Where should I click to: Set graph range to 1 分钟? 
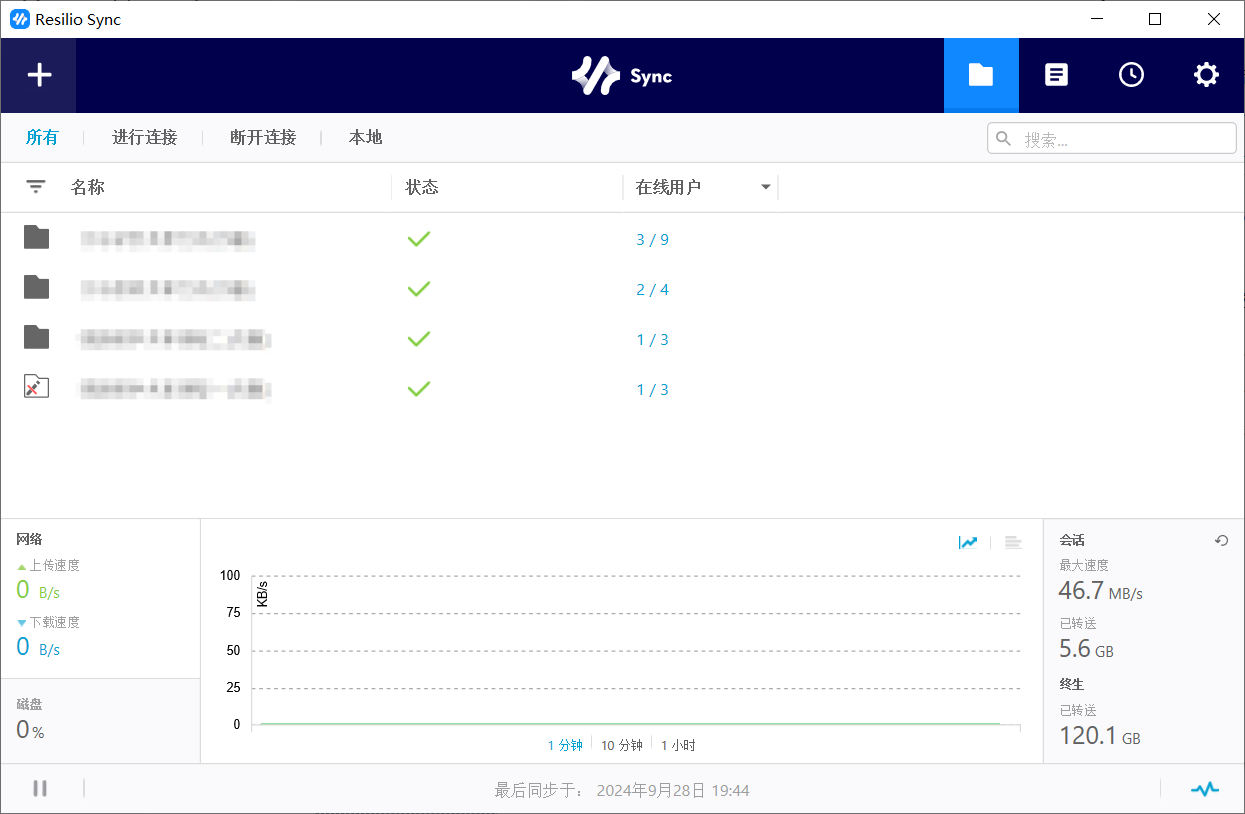click(565, 745)
